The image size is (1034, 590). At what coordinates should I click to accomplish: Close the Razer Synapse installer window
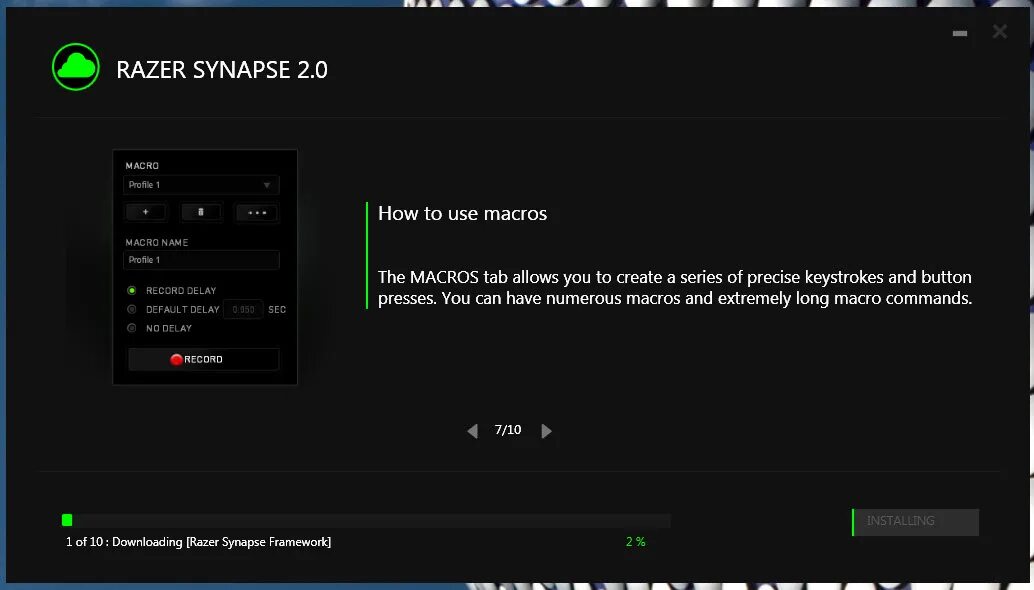pos(1000,31)
